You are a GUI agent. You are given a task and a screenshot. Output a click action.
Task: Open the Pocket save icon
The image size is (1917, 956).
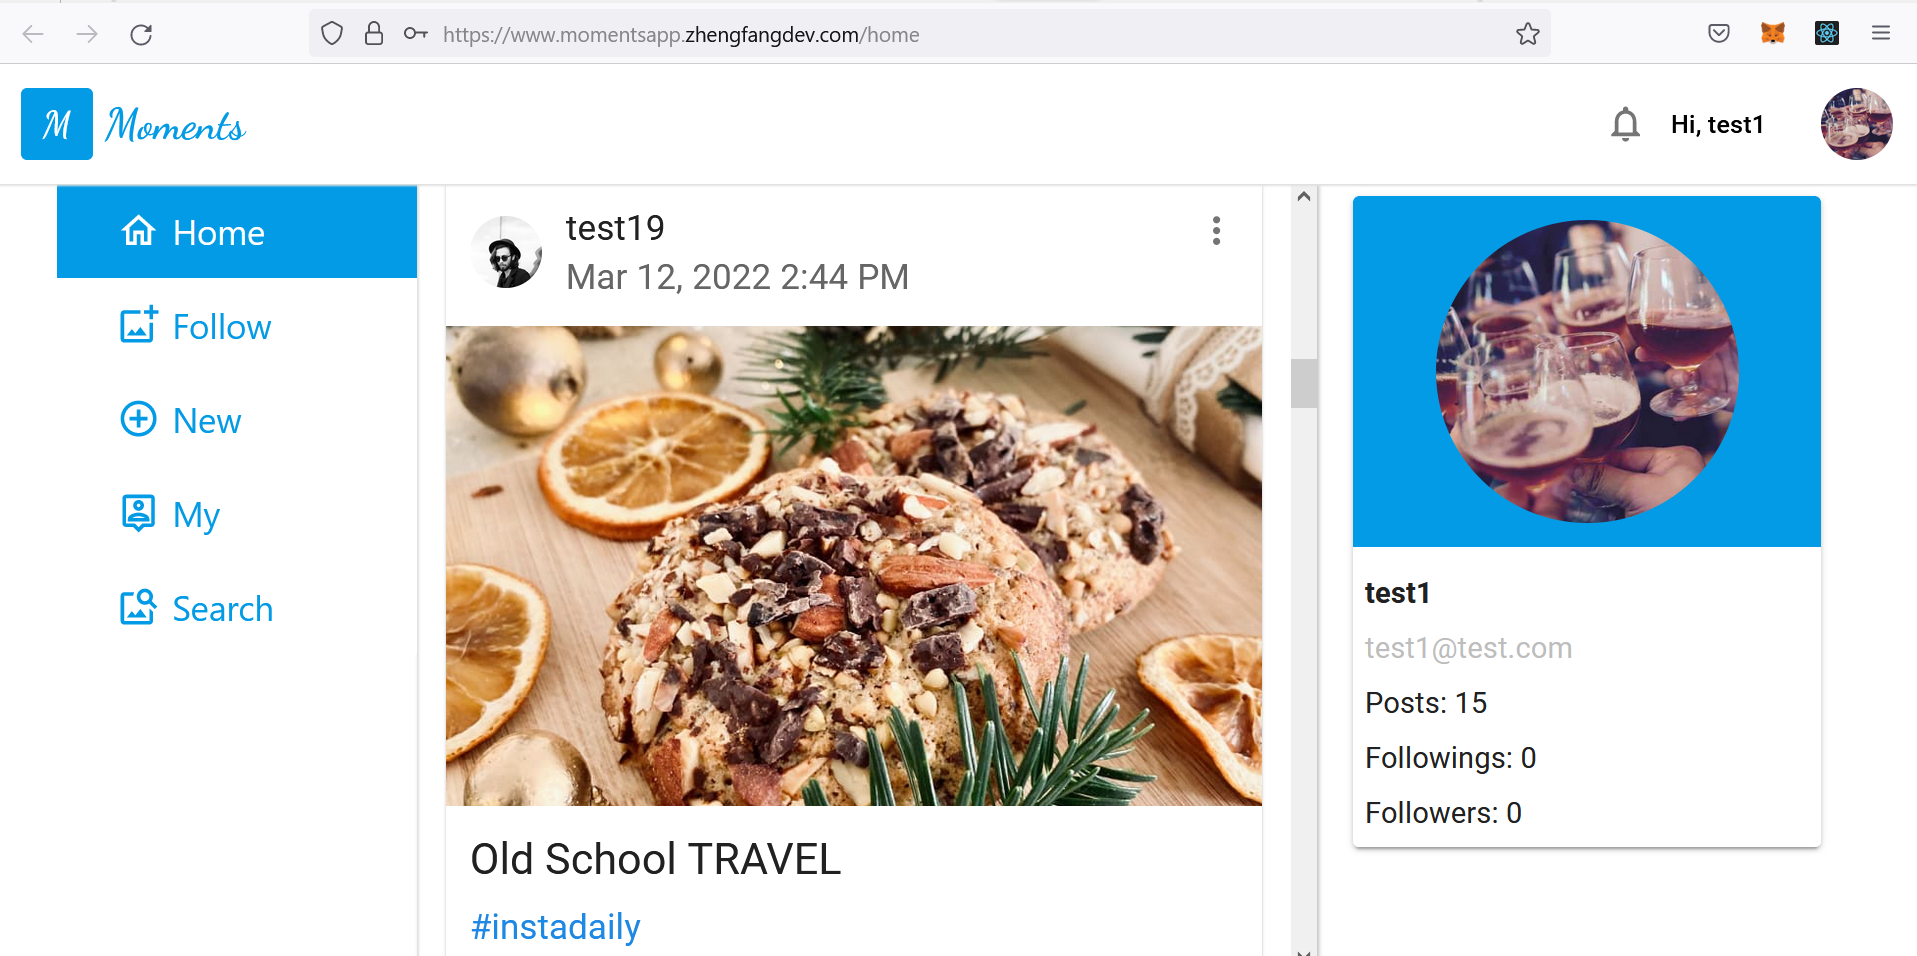(1718, 34)
